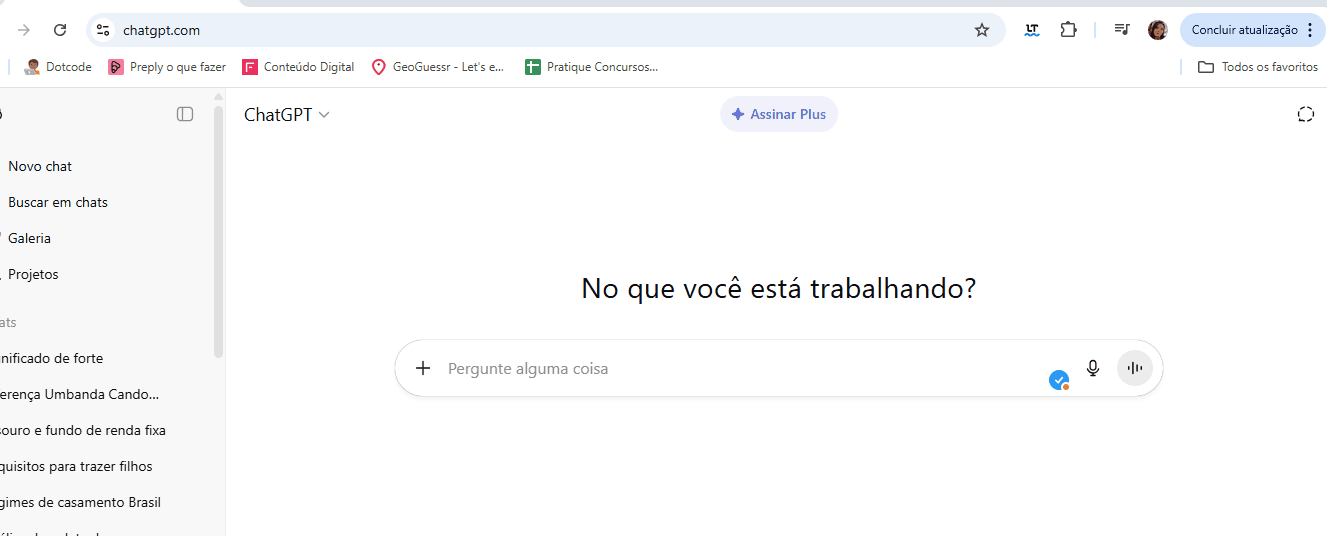Open the LanguageTool extension icon

point(1032,30)
